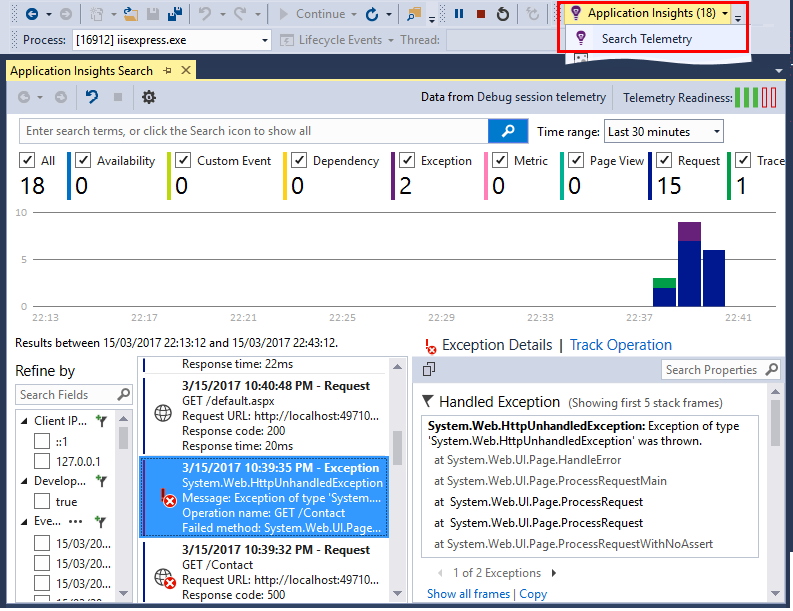Click the Save All toolbar icon
This screenshot has width=793, height=611.
pyautogui.click(x=175, y=14)
